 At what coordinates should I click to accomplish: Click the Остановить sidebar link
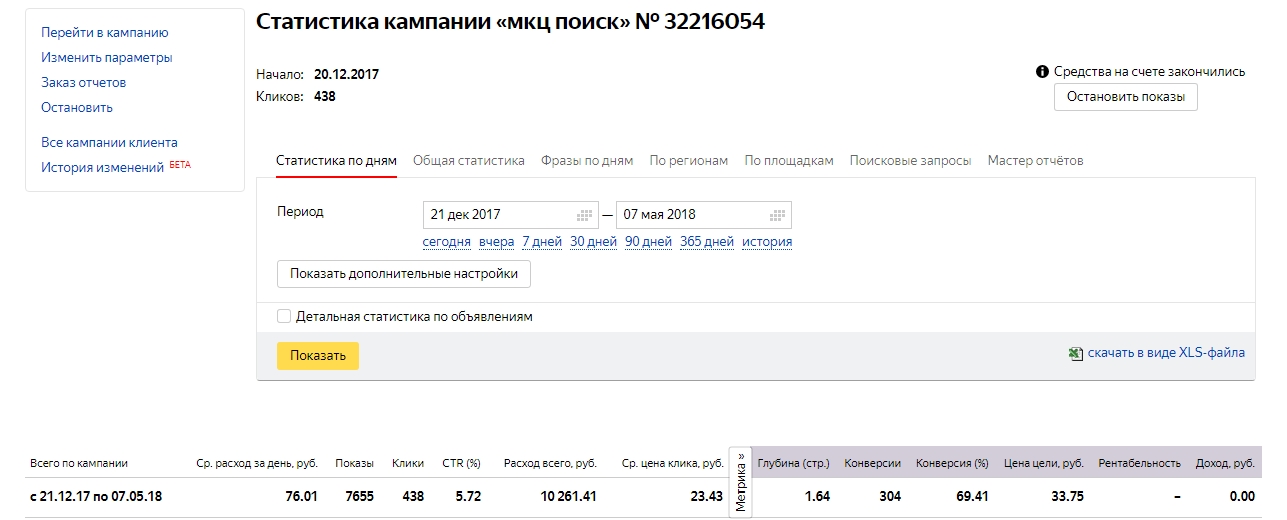(77, 108)
